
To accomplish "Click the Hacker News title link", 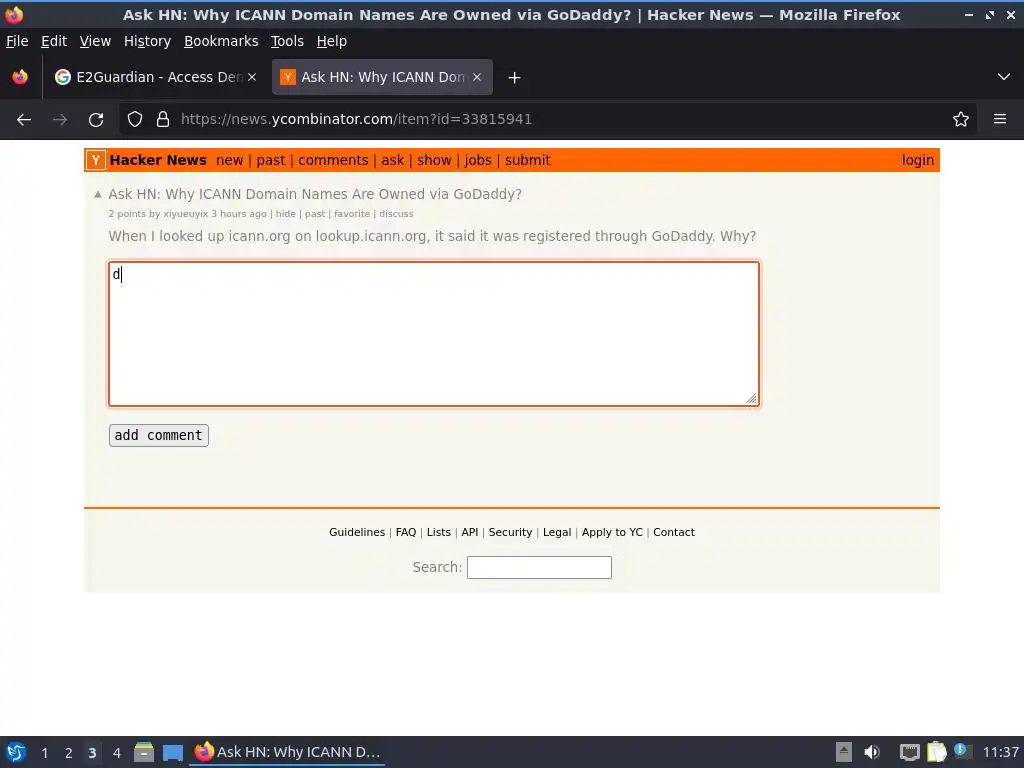I will coord(158,160).
